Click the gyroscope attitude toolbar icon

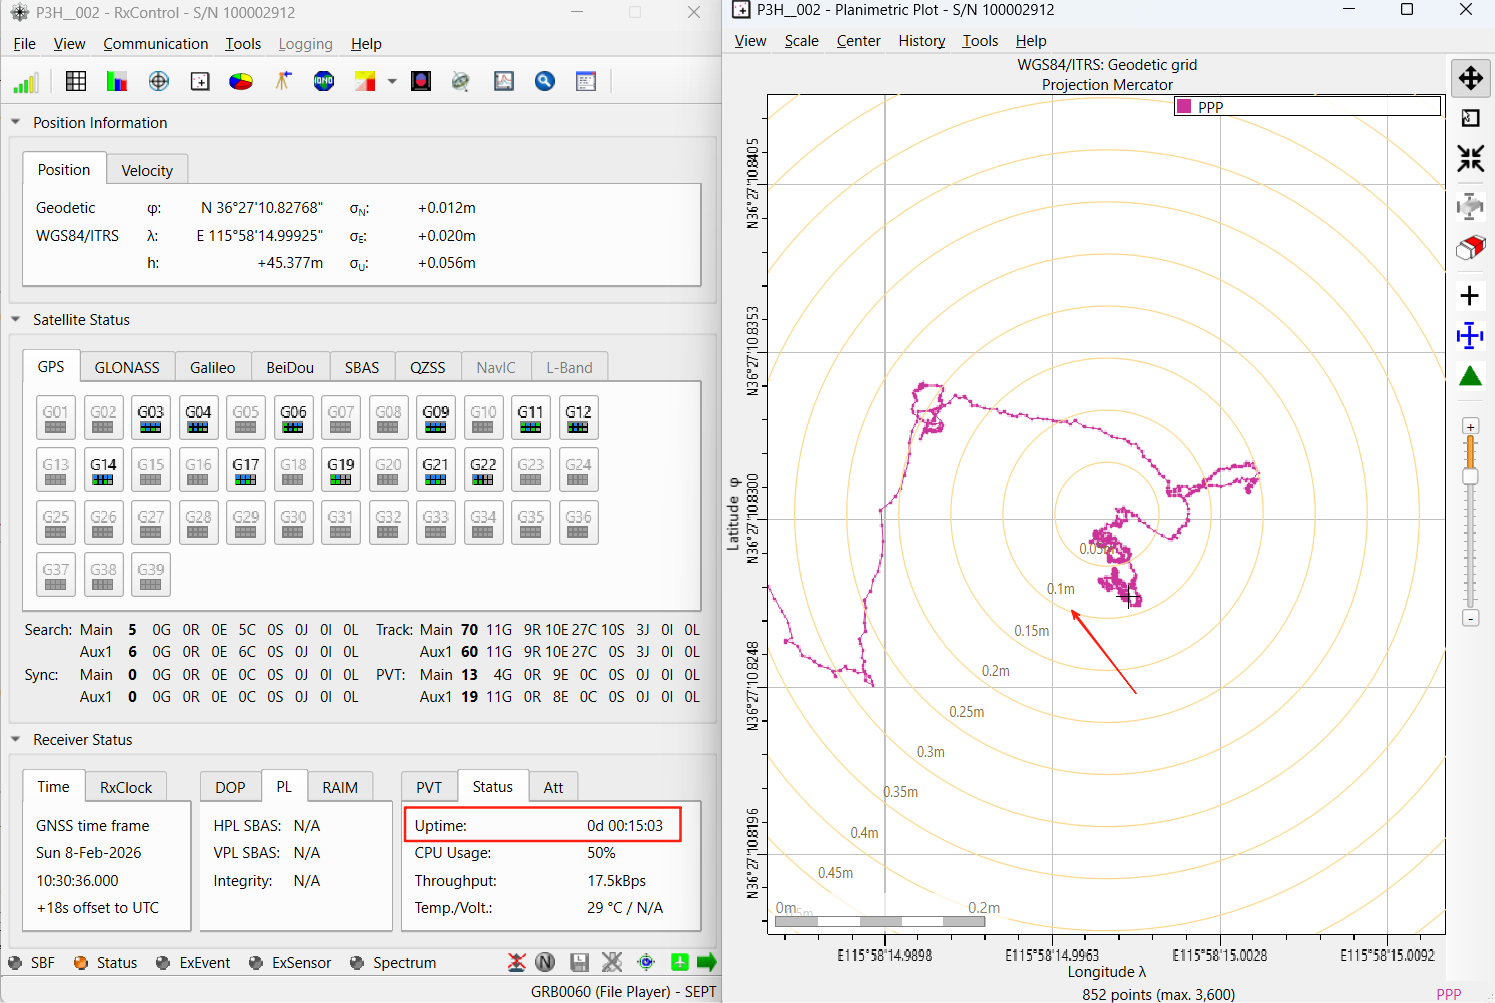(x=461, y=82)
